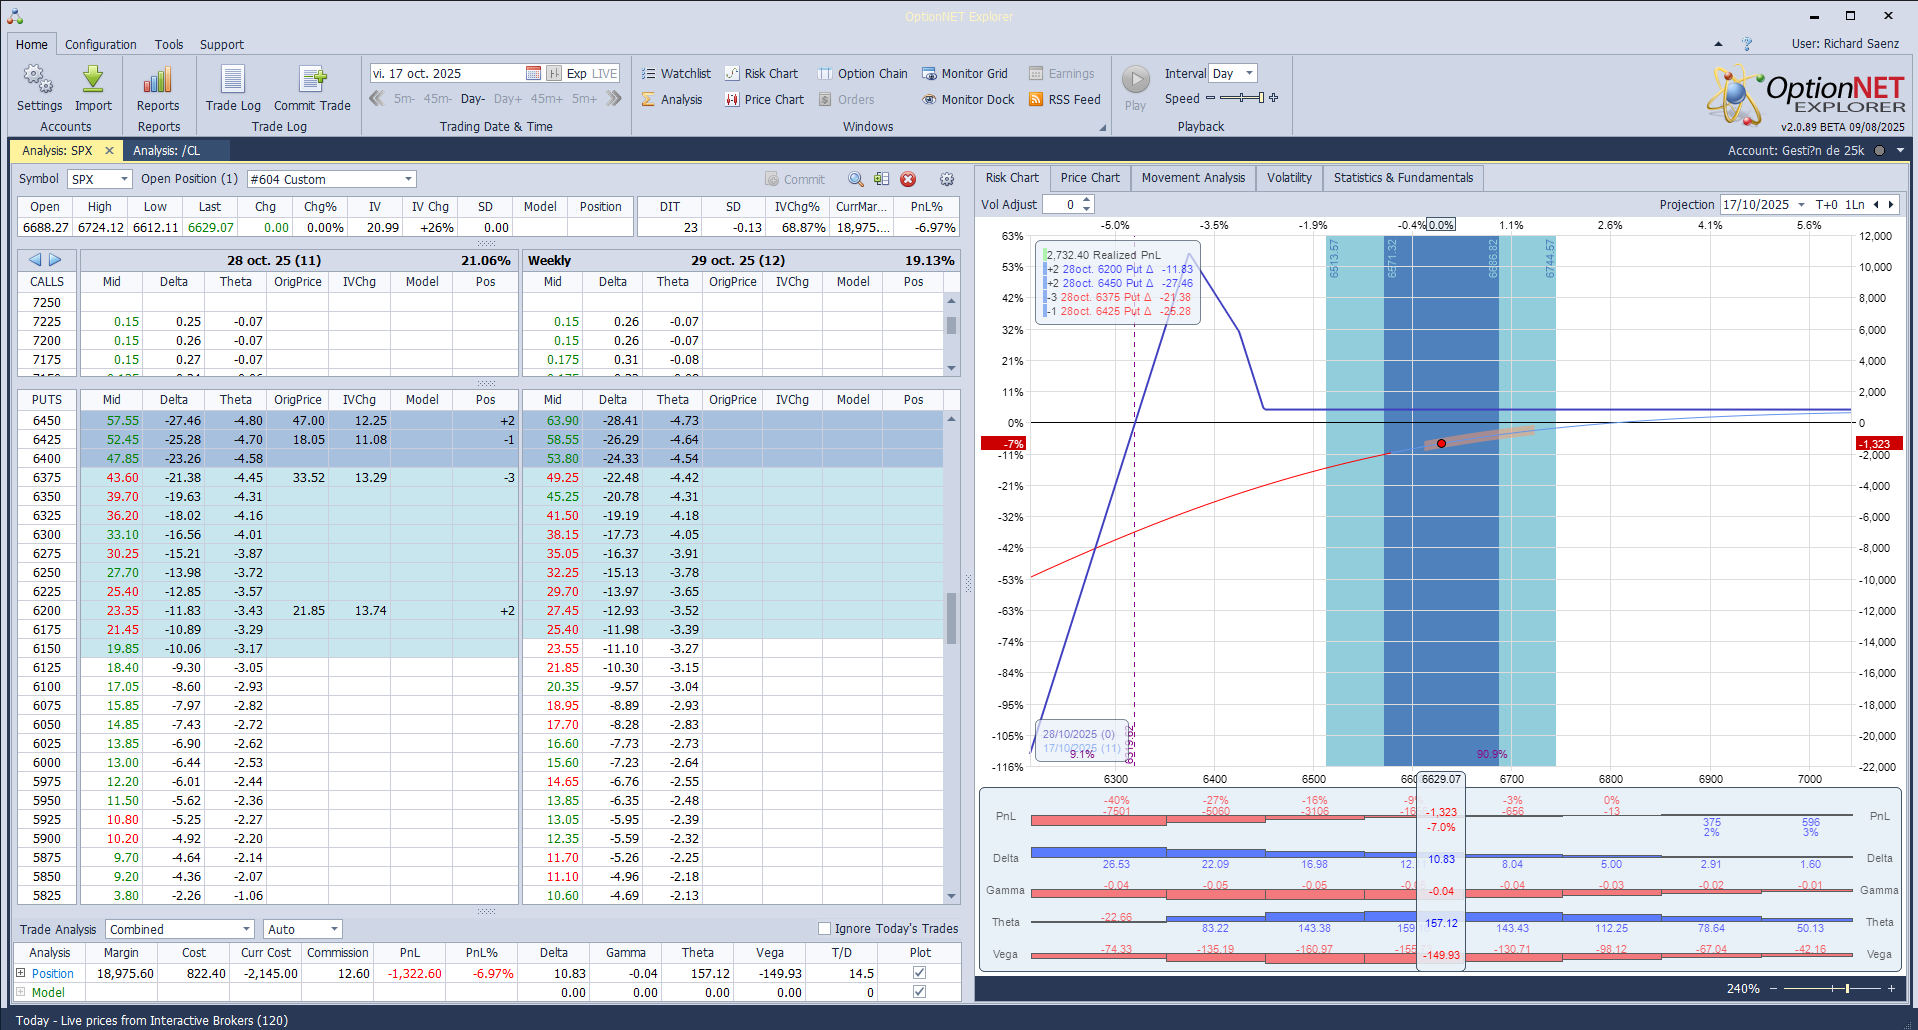1918x1030 pixels.
Task: Click the 45m- time step button
Action: 438,99
